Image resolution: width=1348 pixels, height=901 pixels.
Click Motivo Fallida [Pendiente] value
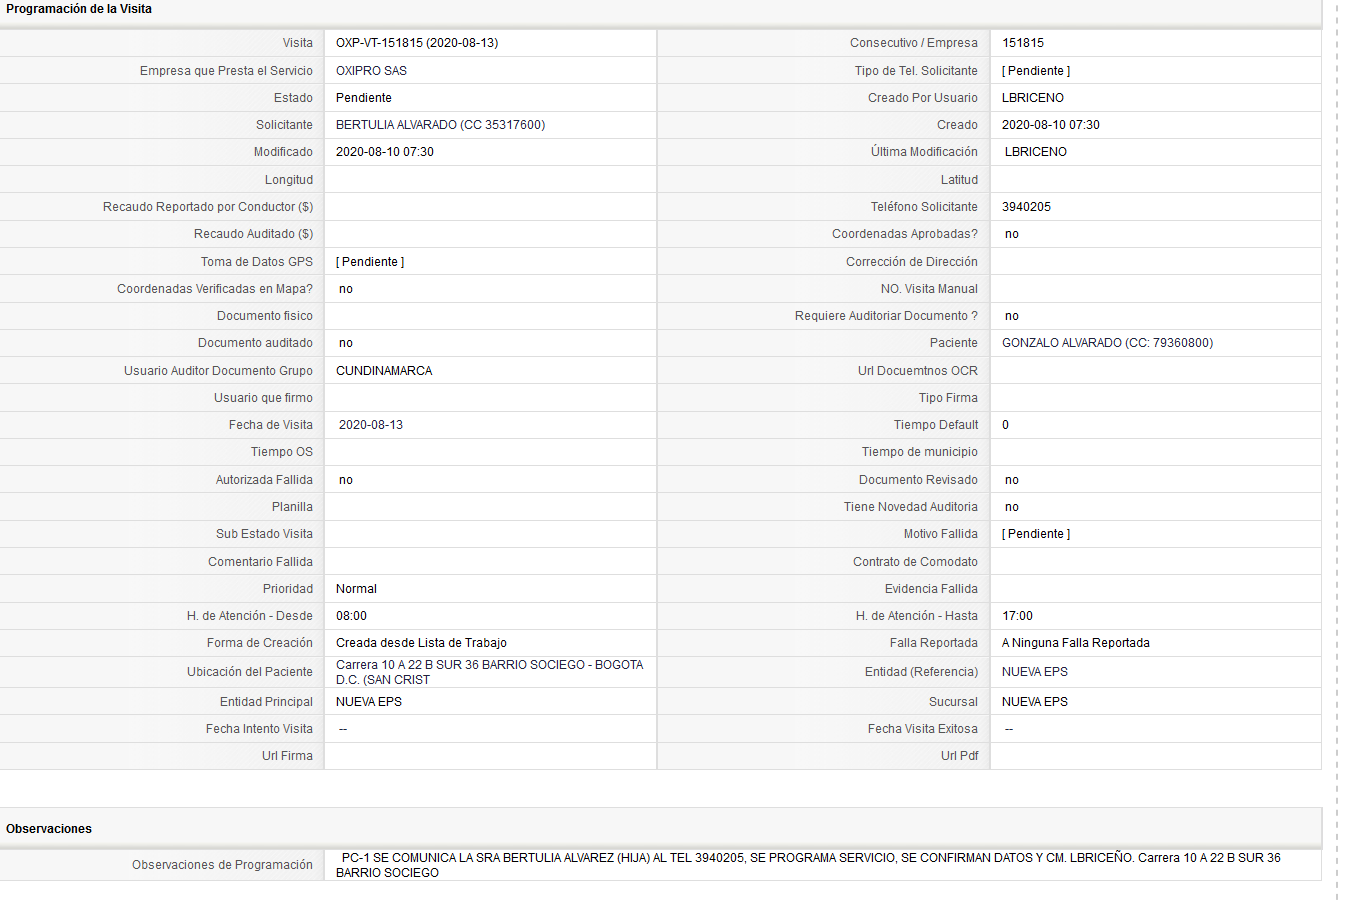(1036, 534)
